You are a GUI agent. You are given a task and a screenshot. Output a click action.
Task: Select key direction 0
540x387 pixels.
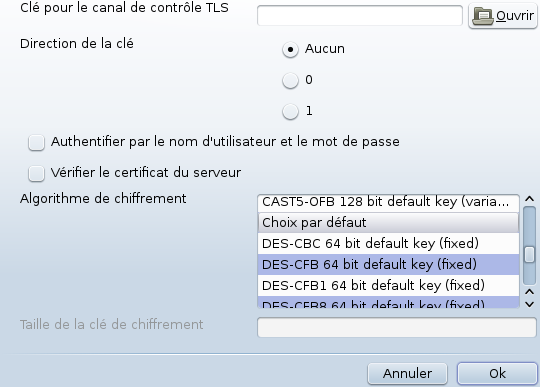click(290, 81)
